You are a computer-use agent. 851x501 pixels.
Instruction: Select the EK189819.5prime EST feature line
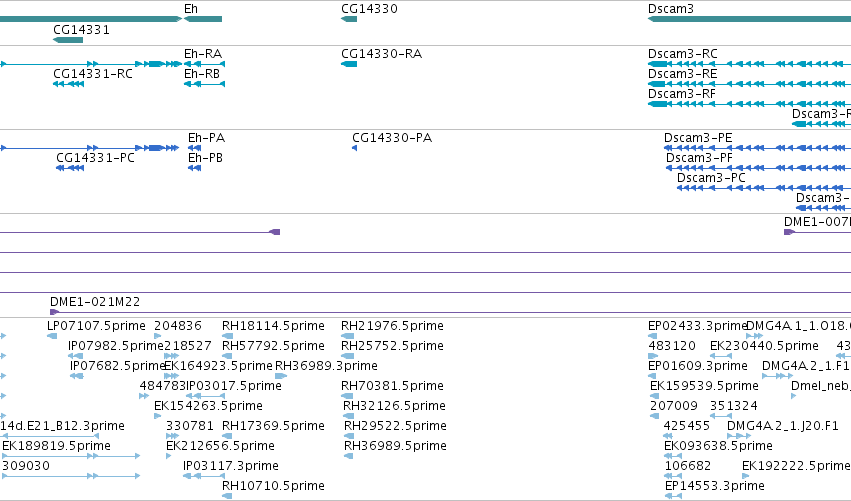71,456
